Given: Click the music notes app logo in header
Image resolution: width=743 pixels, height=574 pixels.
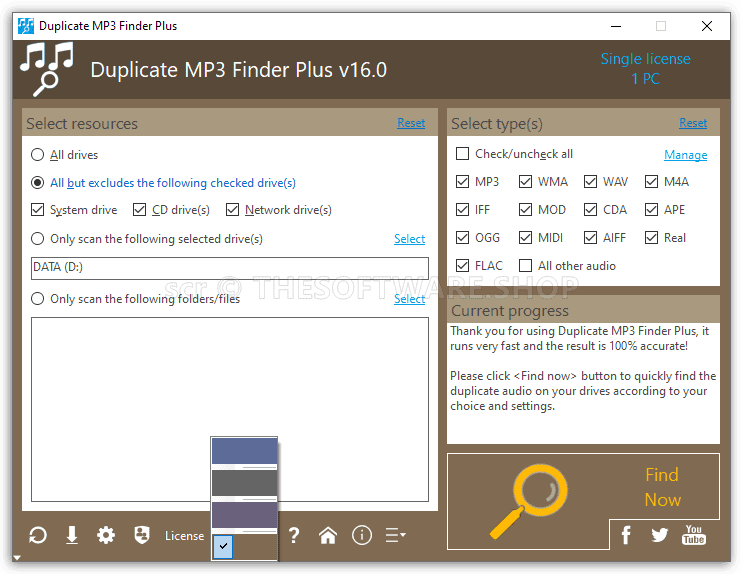Looking at the screenshot, I should pyautogui.click(x=46, y=69).
